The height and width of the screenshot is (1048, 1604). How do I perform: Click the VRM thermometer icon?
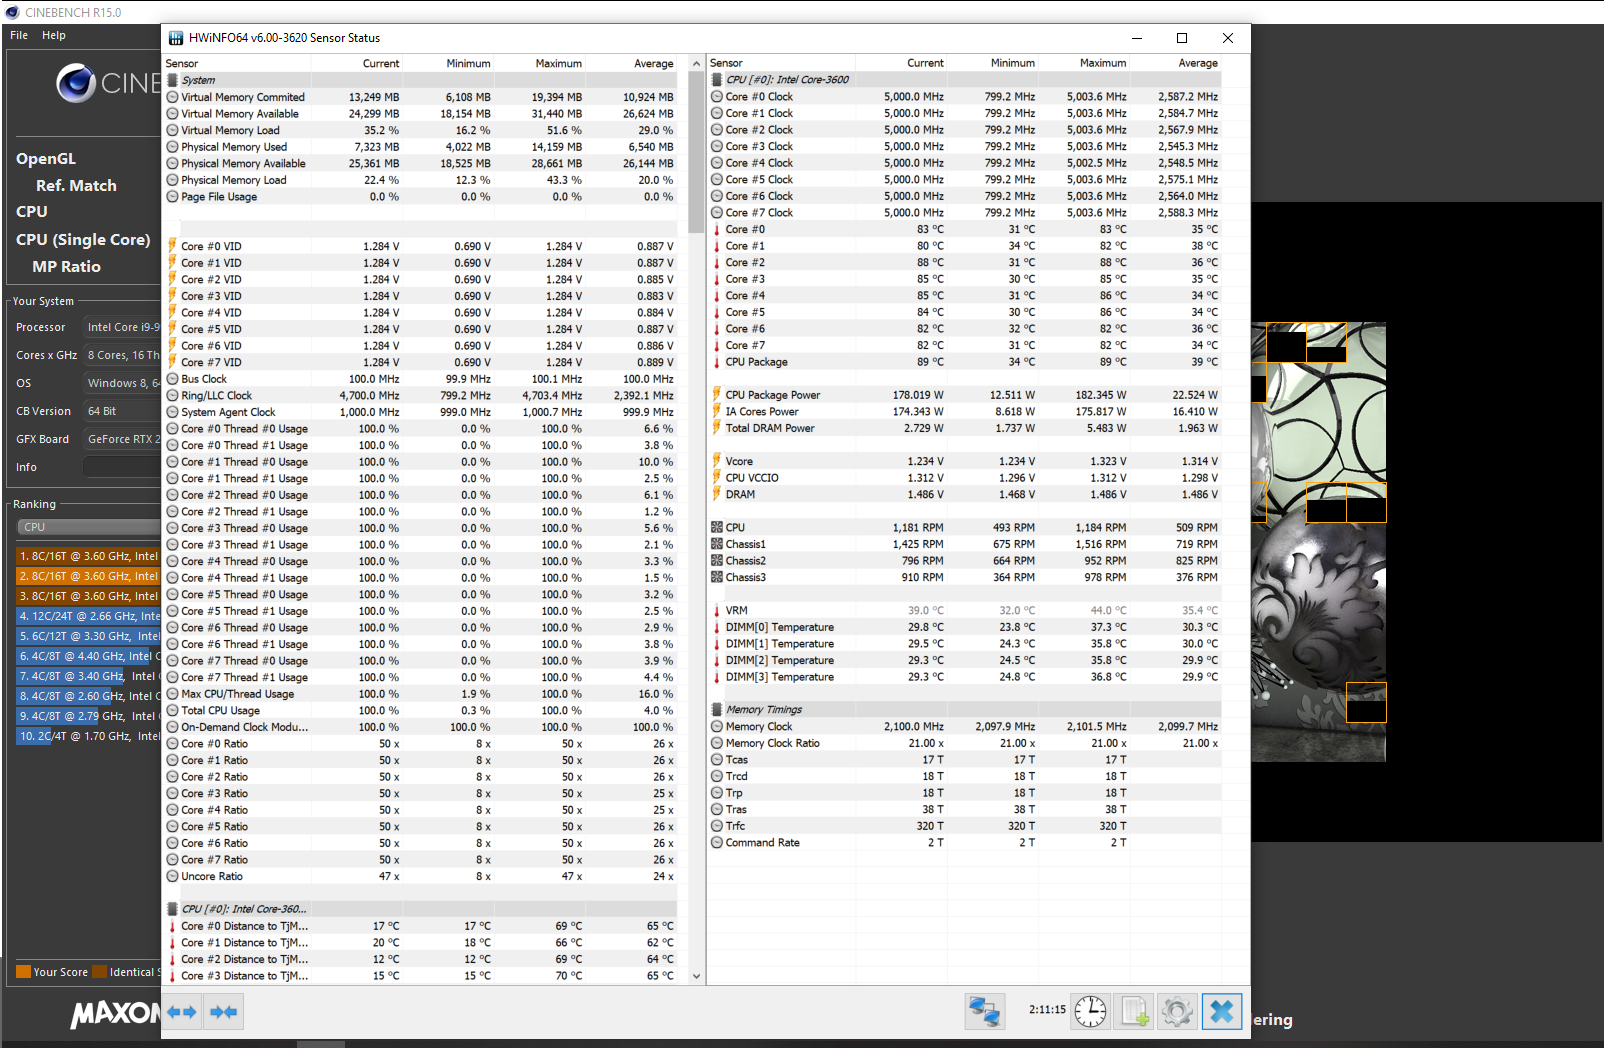(717, 610)
